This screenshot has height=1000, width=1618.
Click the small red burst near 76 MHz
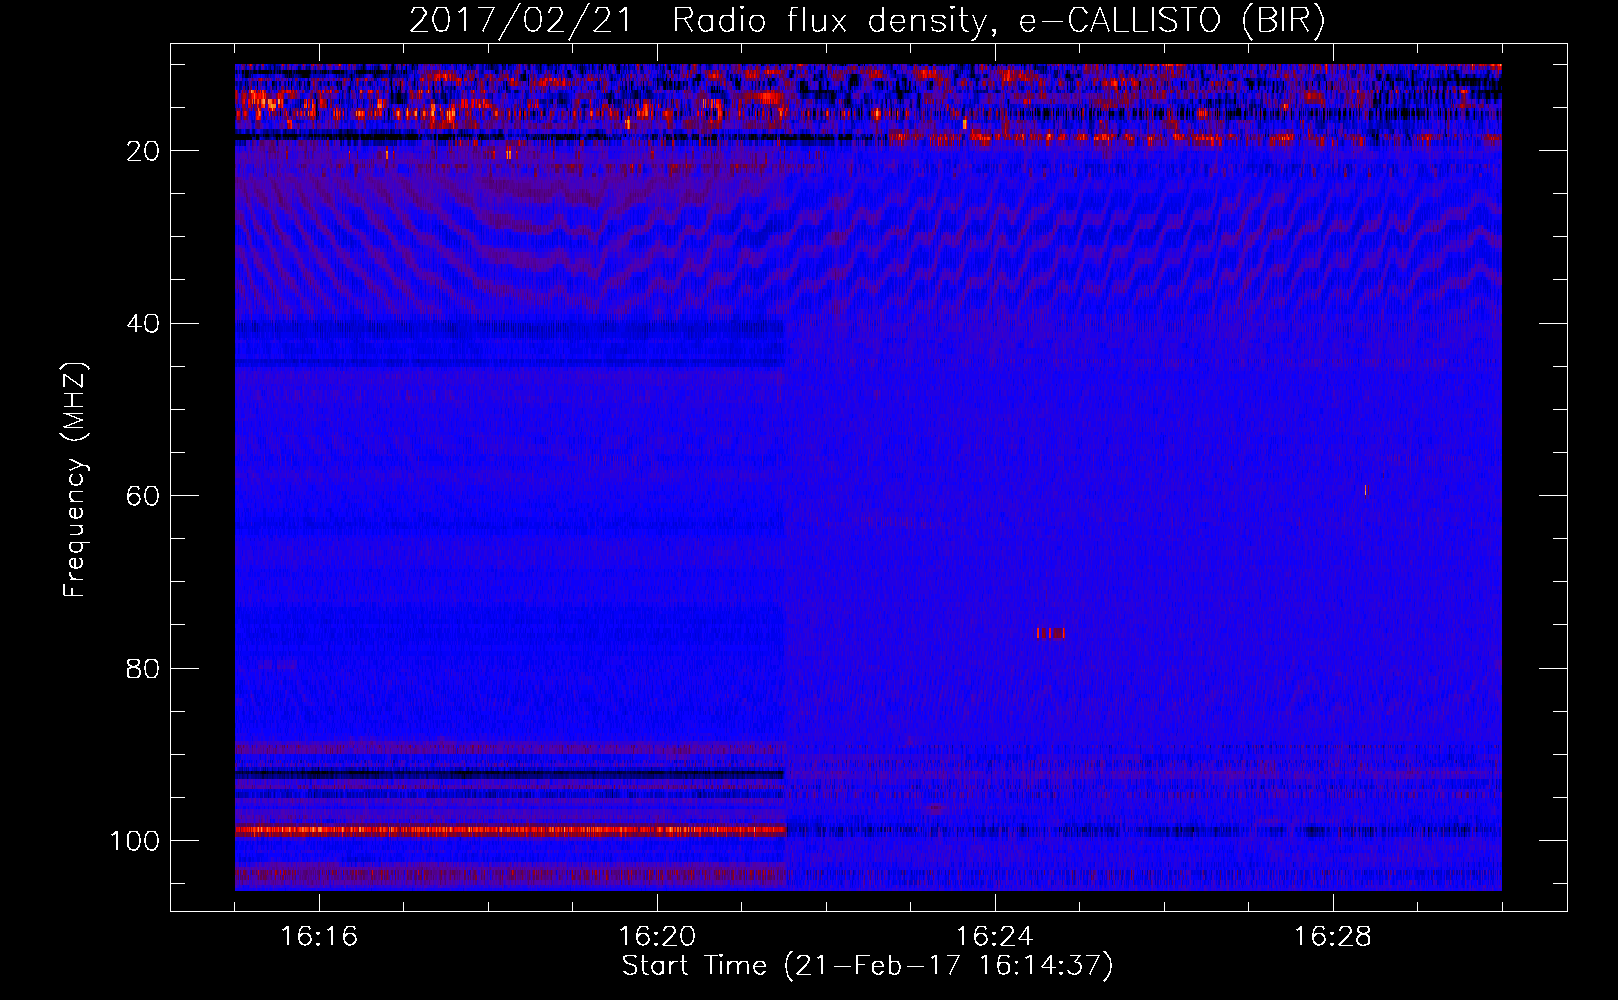pos(1051,633)
